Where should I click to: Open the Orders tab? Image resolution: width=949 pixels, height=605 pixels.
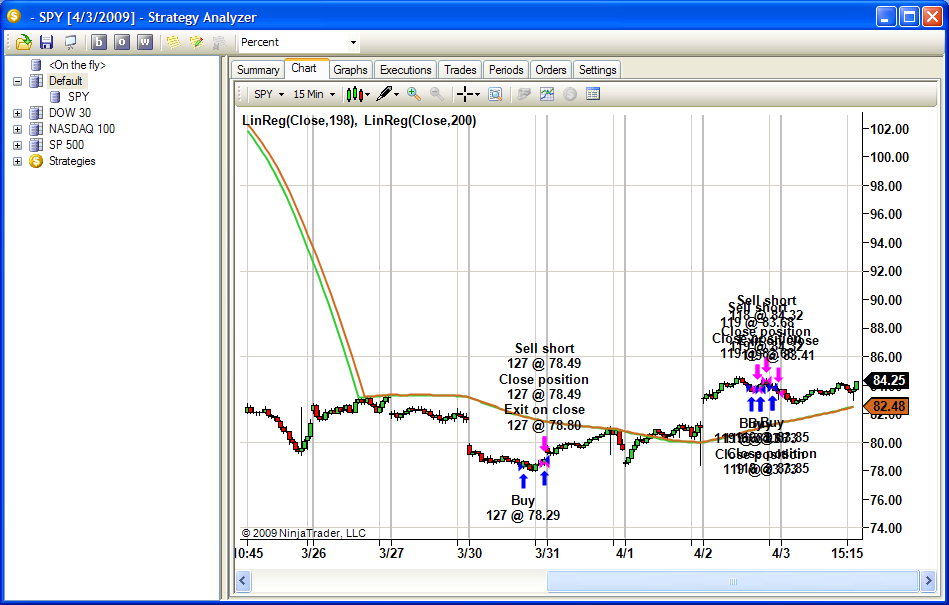coord(551,70)
